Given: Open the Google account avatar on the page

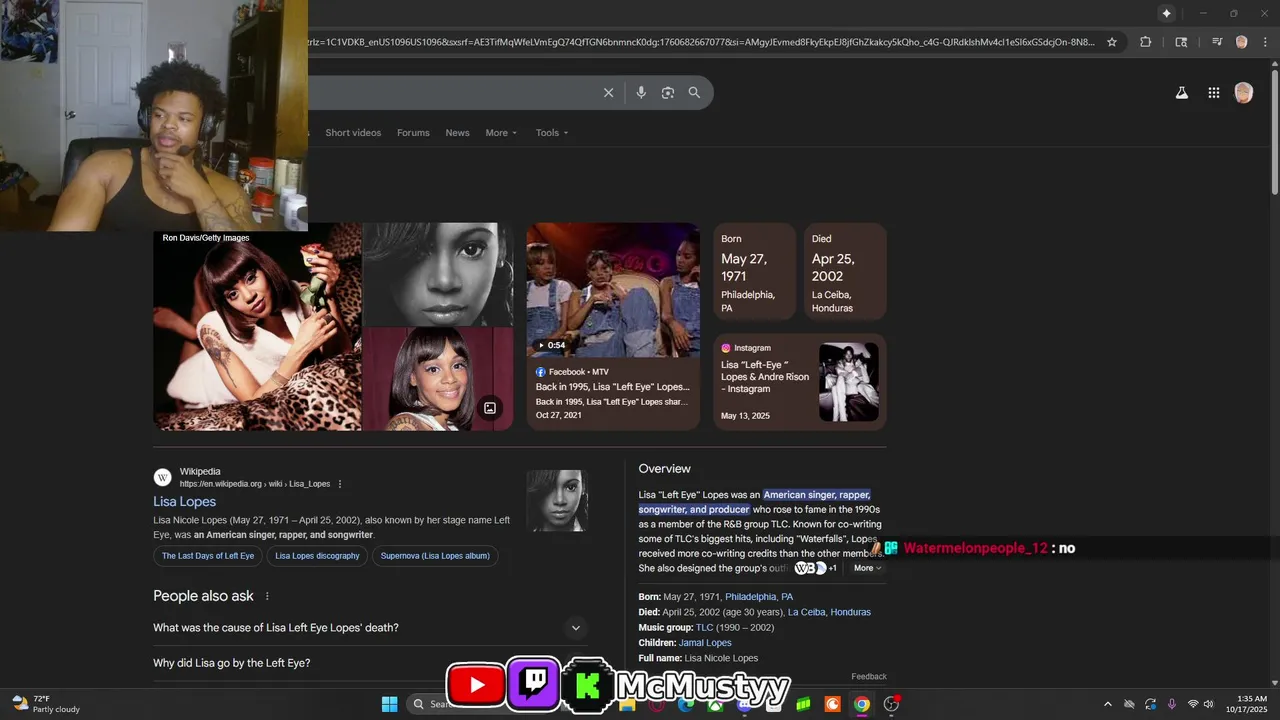Looking at the screenshot, I should [1244, 93].
